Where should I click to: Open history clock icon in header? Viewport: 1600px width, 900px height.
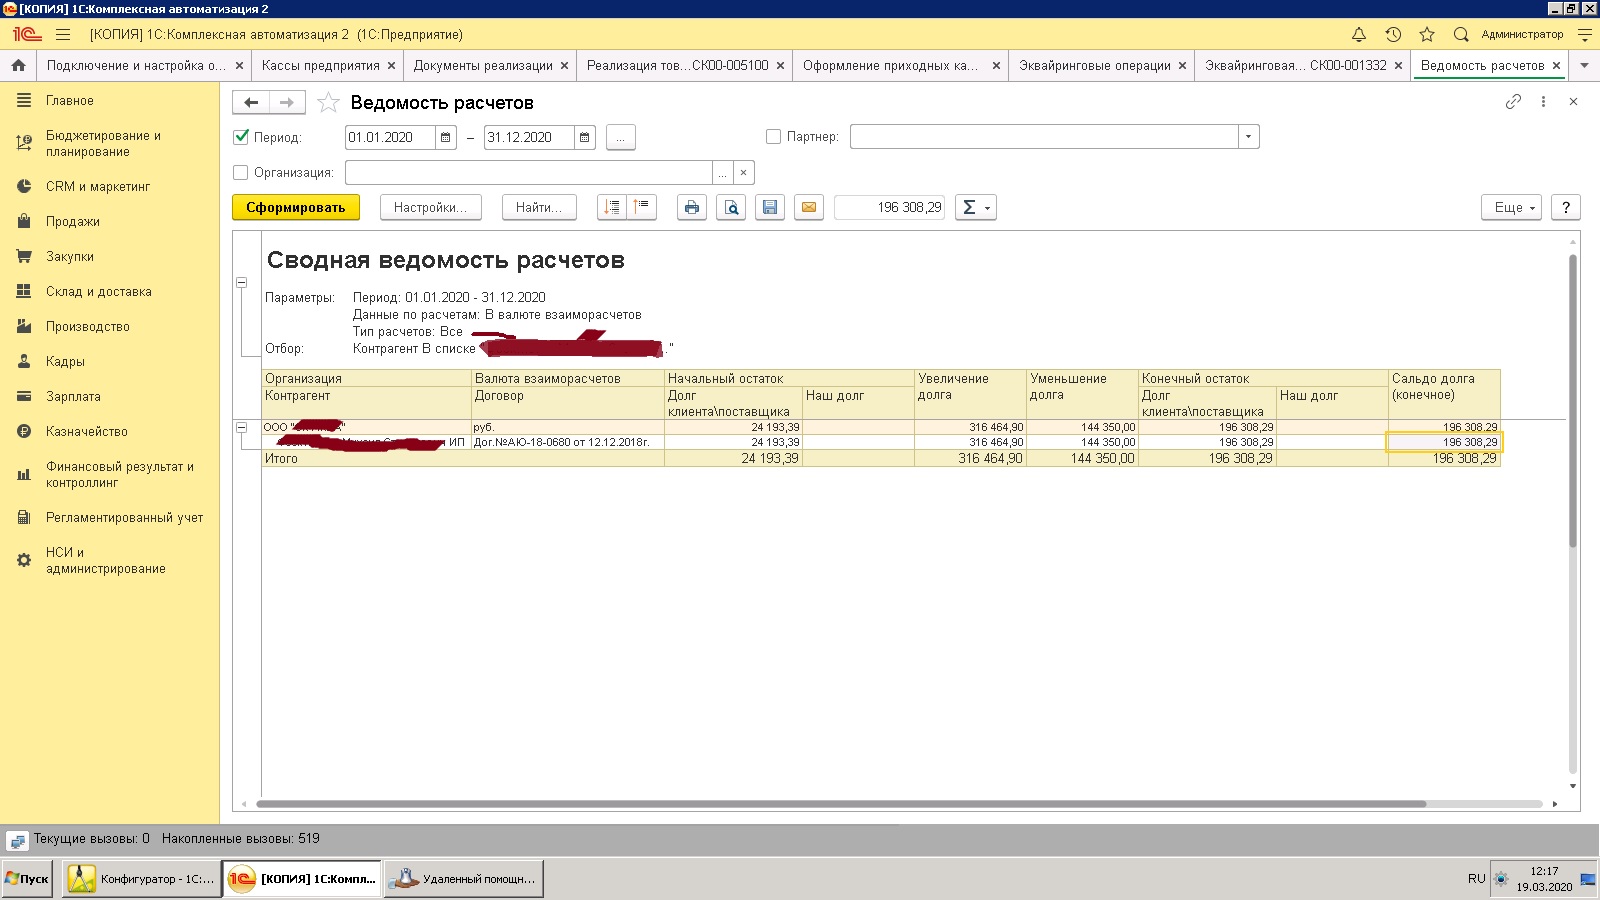(1393, 34)
